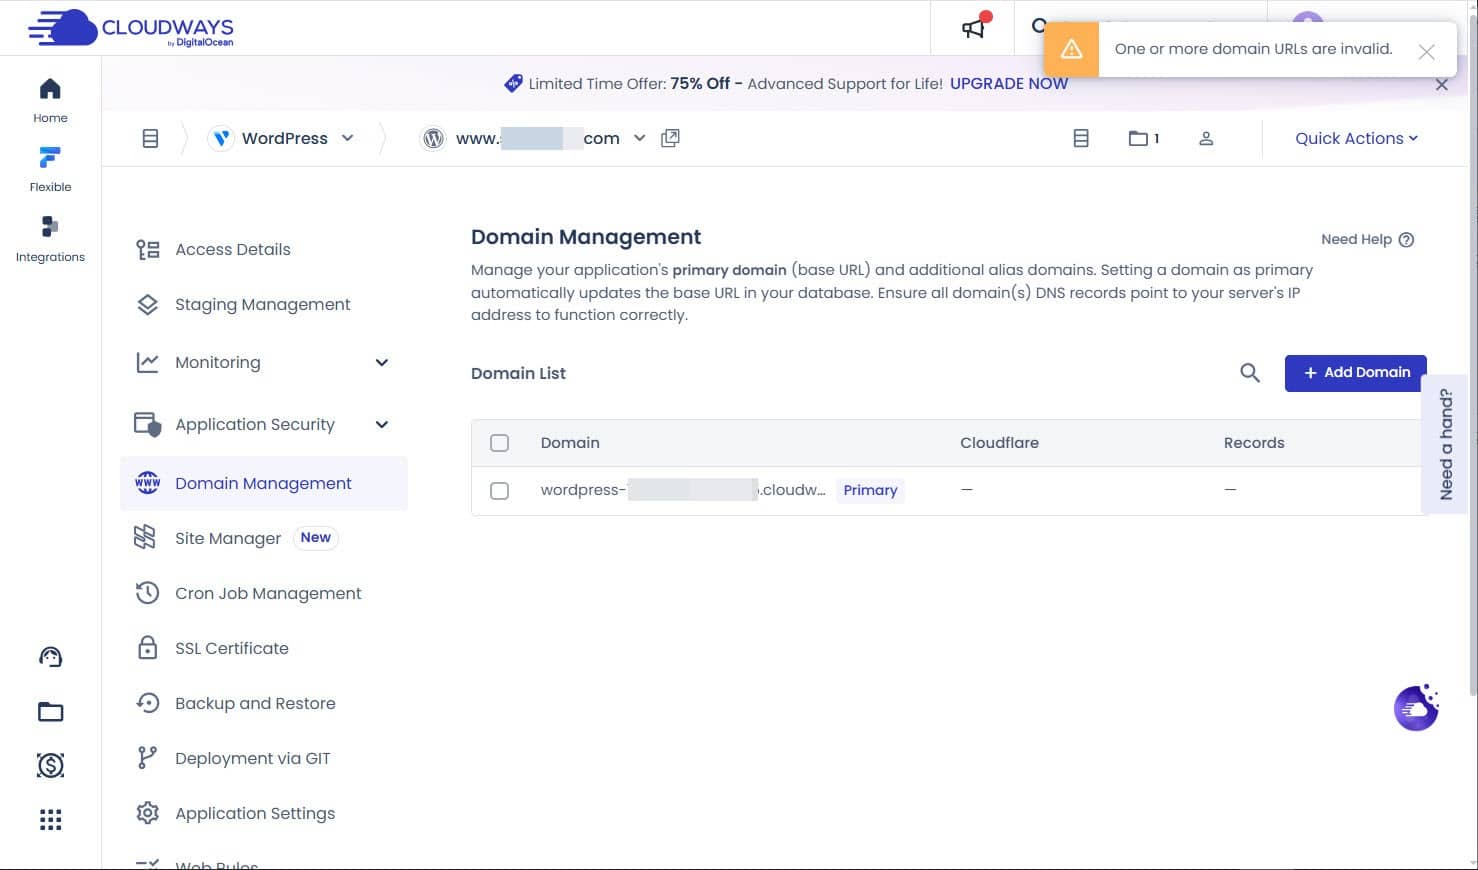This screenshot has height=870, width=1478.
Task: Open the Need Help question icon
Action: coord(1406,239)
